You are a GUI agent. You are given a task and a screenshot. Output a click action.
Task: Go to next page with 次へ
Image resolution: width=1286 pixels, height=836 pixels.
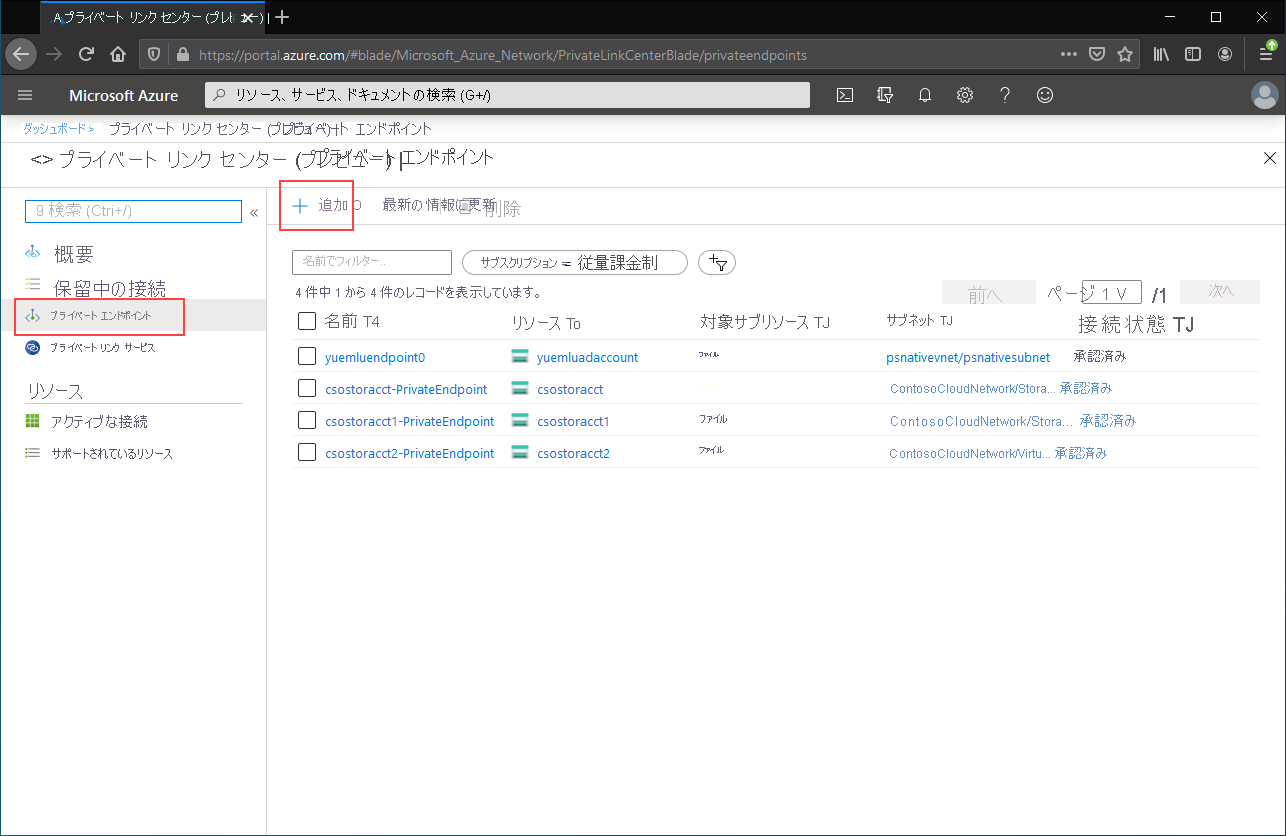pos(1220,292)
